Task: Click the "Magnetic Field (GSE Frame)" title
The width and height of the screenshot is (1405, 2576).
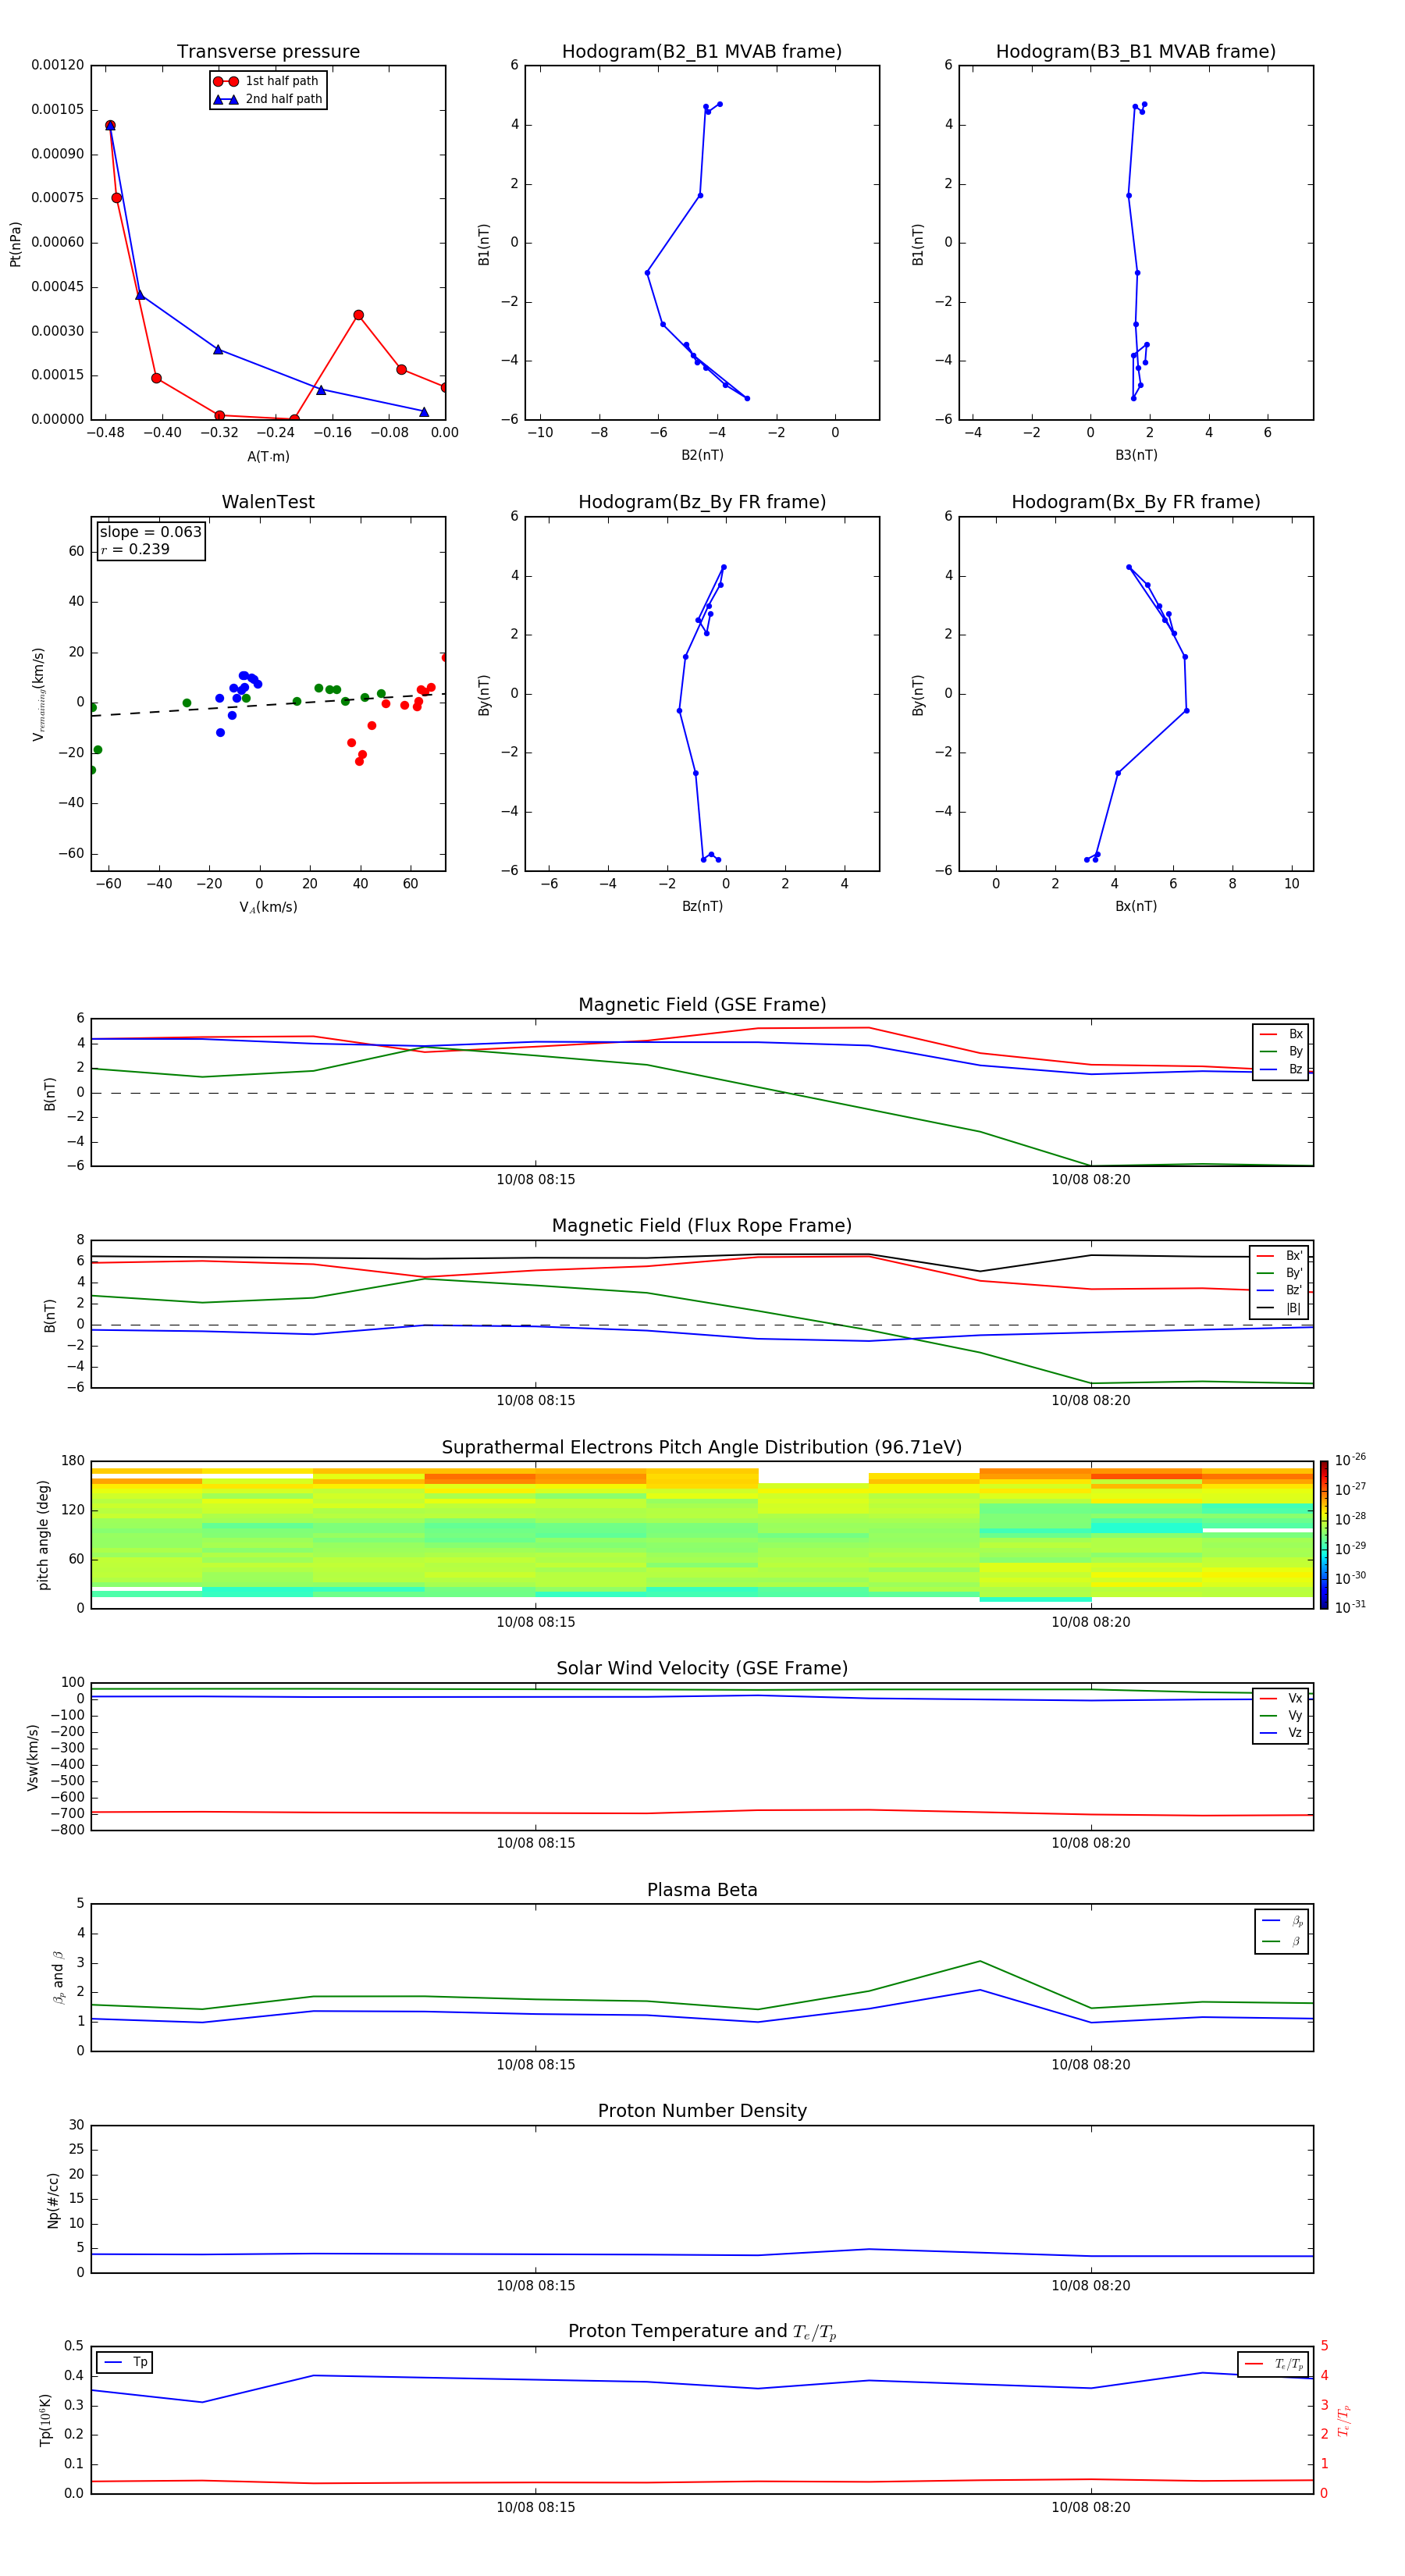Action: [702, 1005]
